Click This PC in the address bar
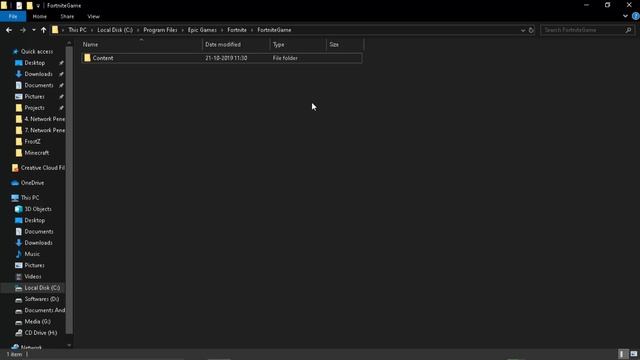Viewport: 640px width, 360px height. [x=77, y=30]
